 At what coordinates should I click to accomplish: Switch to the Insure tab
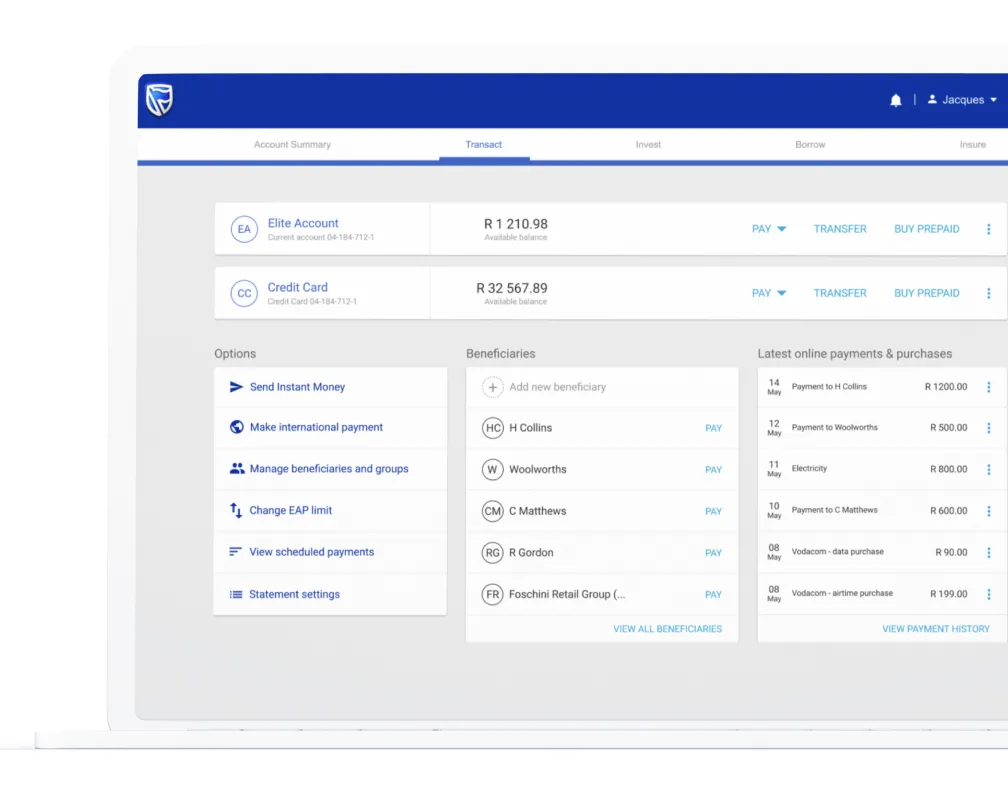(973, 145)
